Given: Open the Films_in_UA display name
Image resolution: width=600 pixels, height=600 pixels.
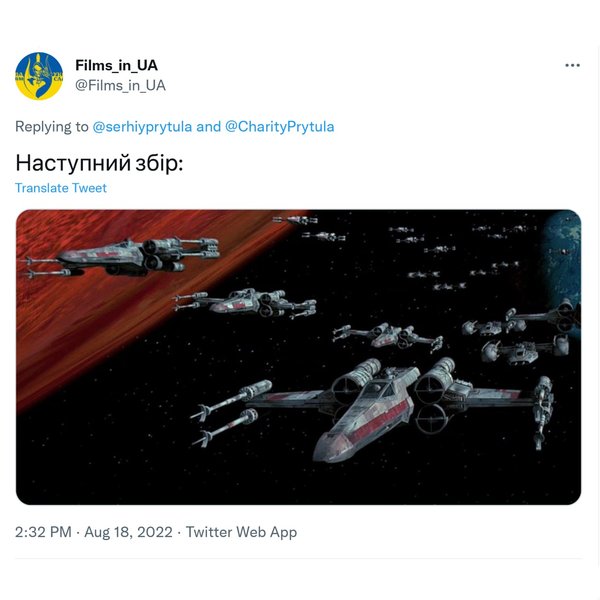Looking at the screenshot, I should [116, 65].
